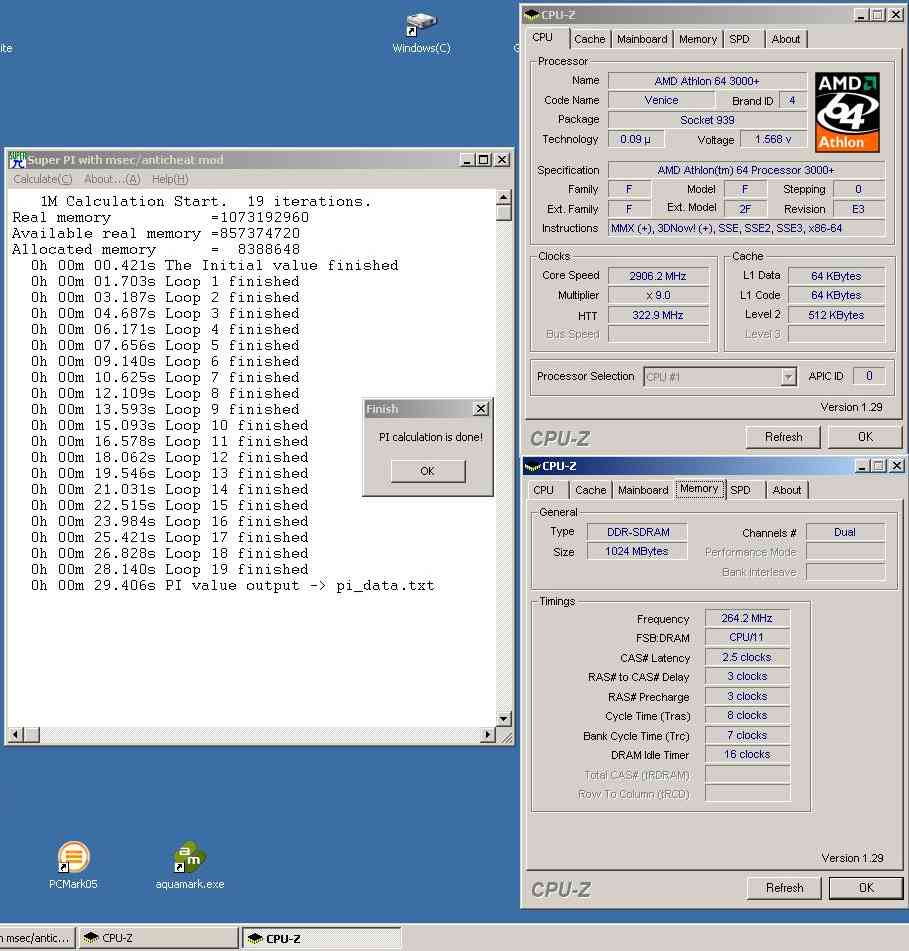The width and height of the screenshot is (909, 951).
Task: Click the processor Name field AMD Athlon 64 3000+
Action: [707, 81]
